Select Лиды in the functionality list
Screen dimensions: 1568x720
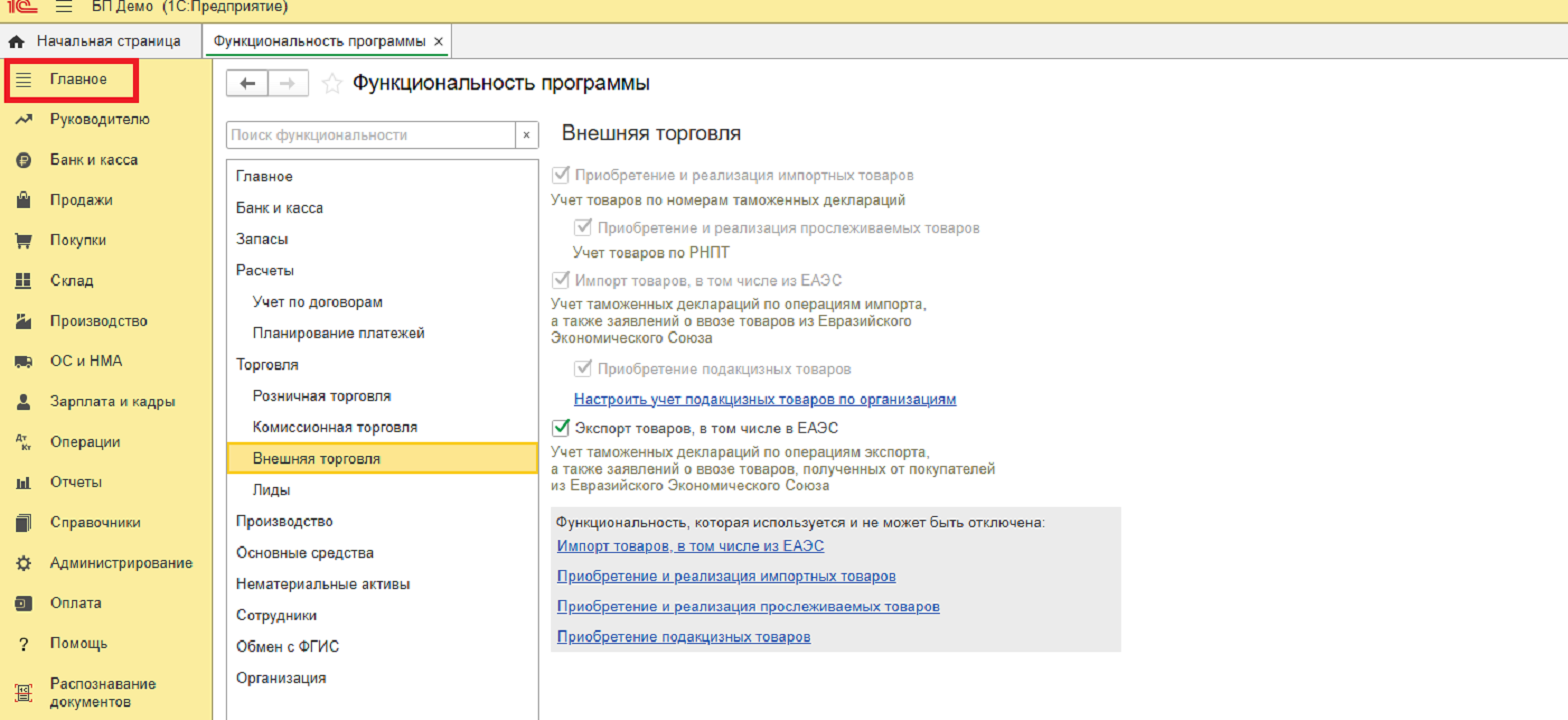(382, 490)
